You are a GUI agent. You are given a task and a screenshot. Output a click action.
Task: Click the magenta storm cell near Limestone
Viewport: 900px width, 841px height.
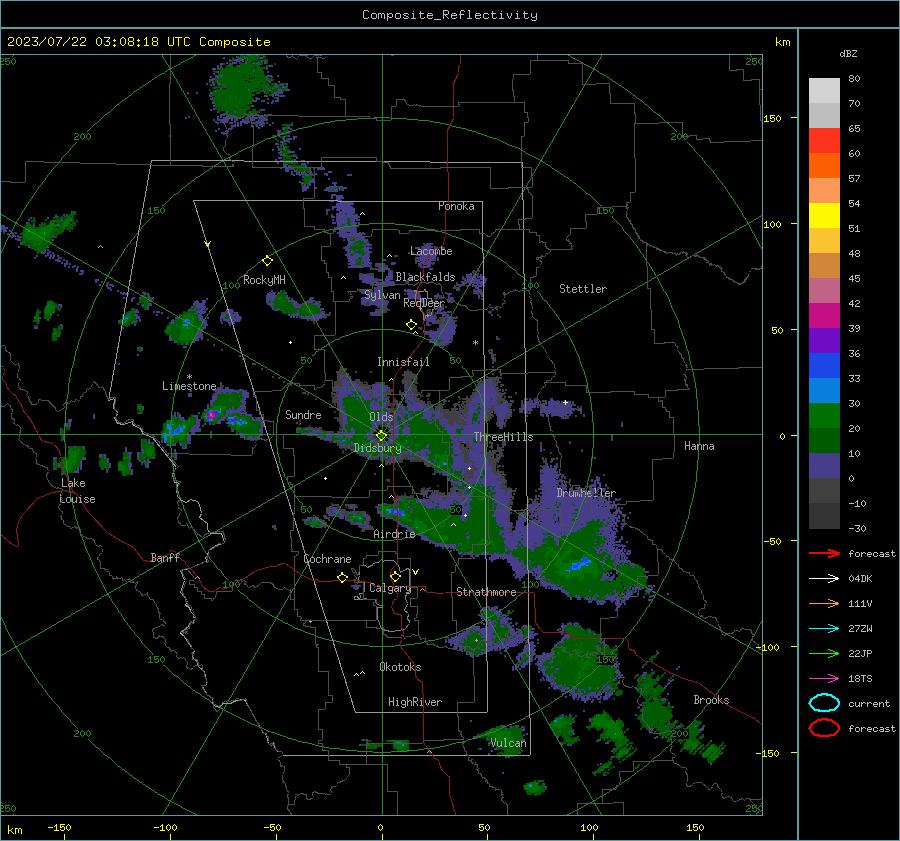212,414
